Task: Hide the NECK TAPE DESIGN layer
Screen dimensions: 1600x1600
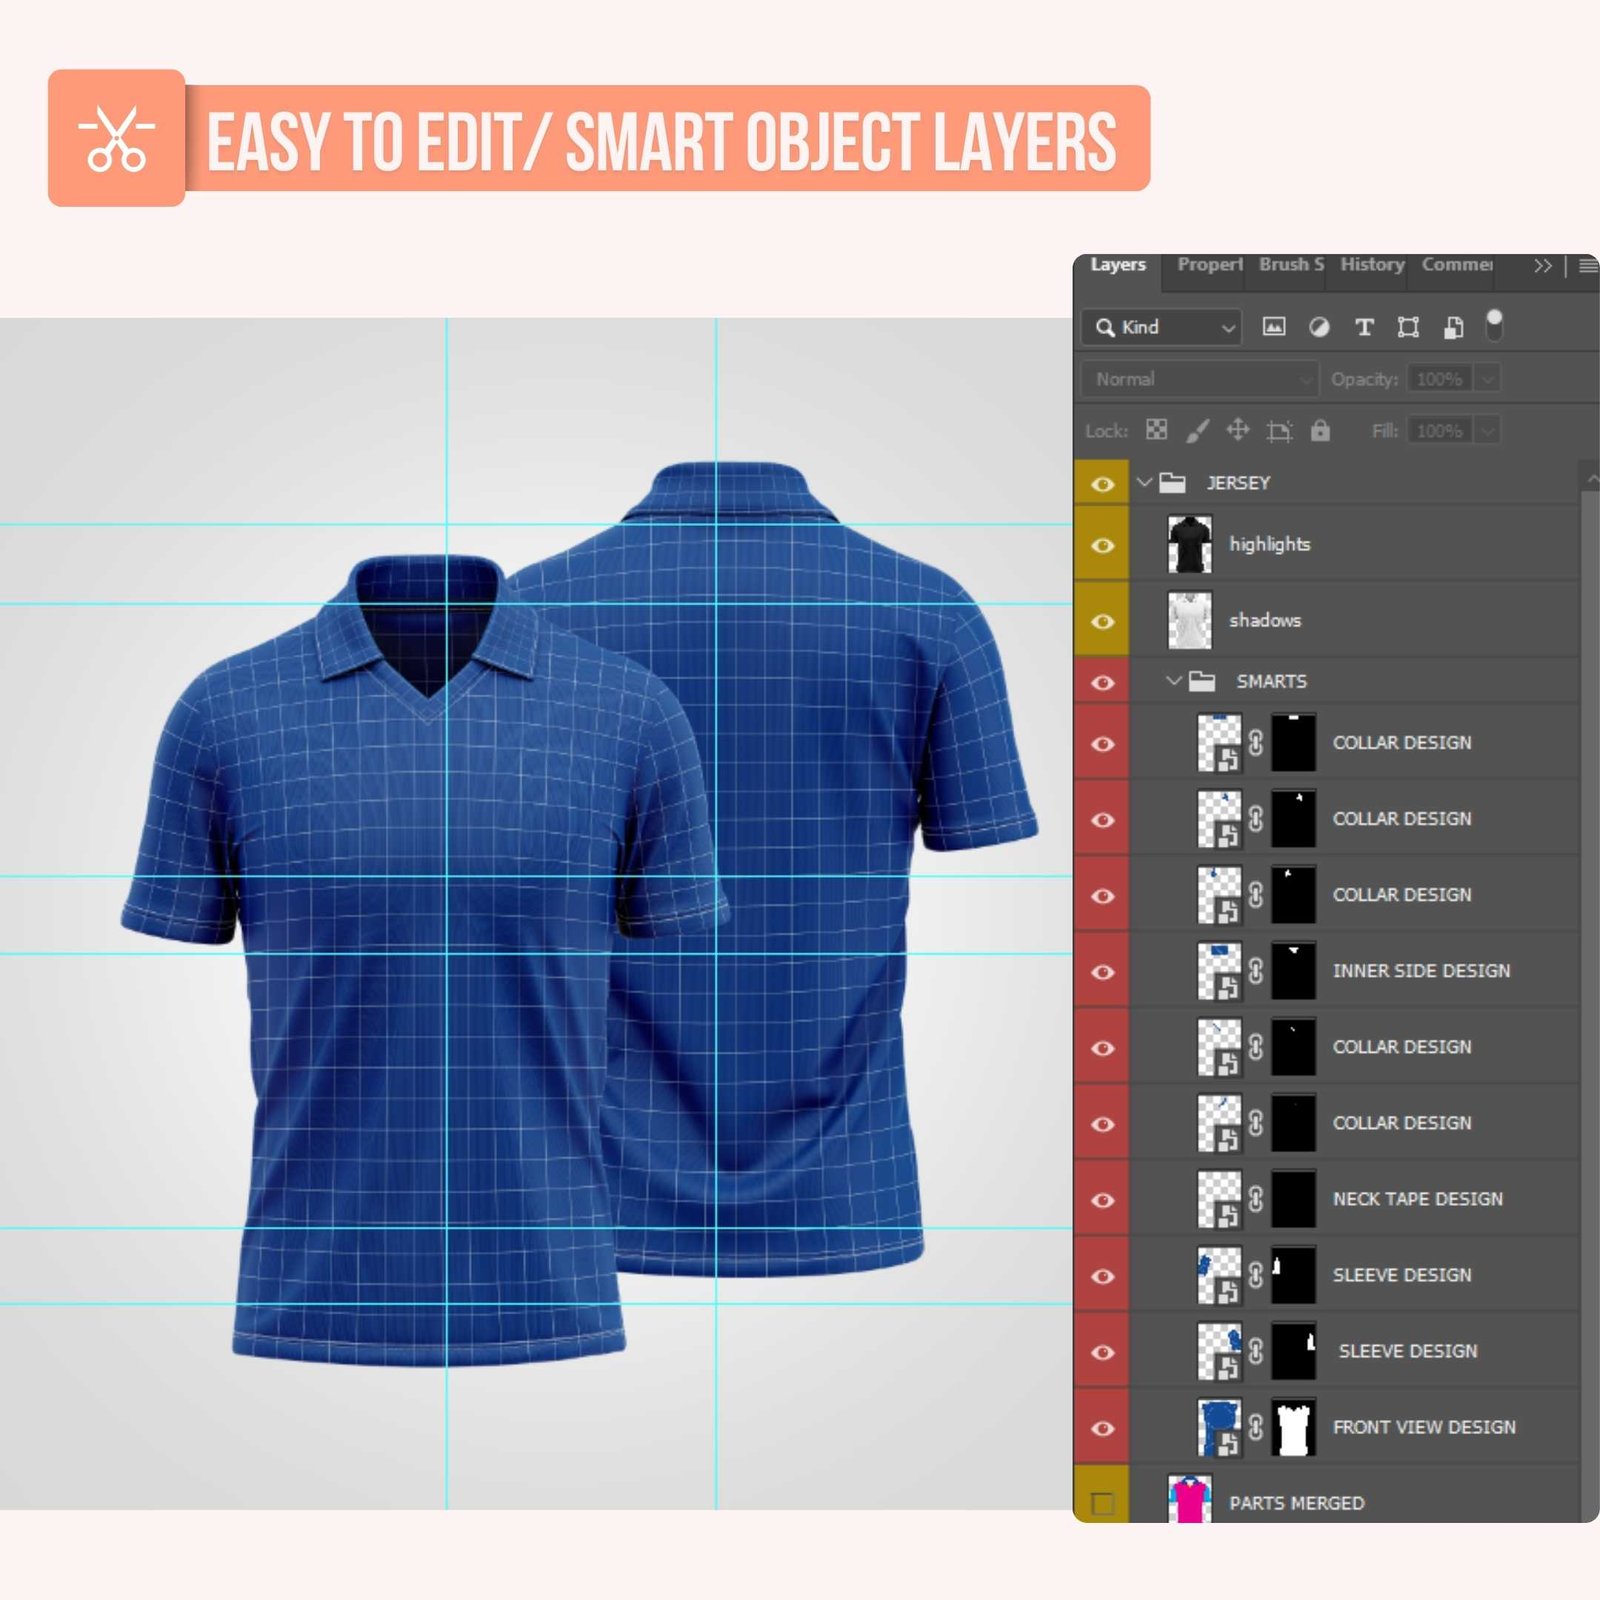Action: (x=1102, y=1200)
